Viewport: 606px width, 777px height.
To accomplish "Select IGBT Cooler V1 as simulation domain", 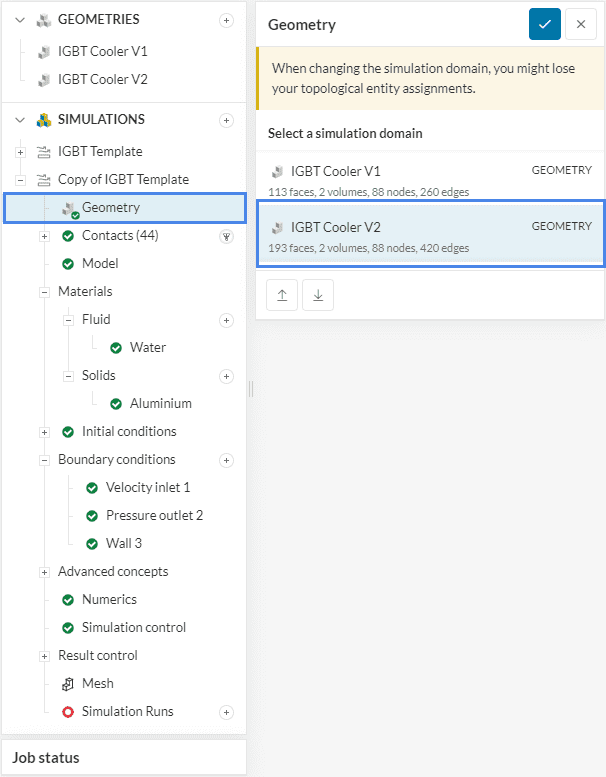I will [430, 180].
